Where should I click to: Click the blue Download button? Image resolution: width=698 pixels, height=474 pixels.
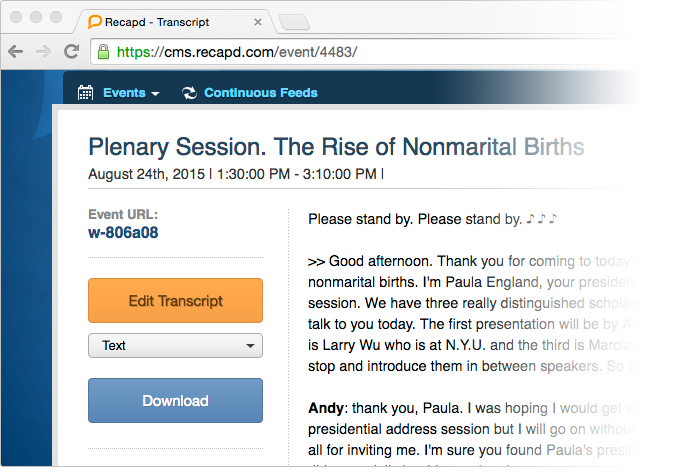click(x=175, y=401)
